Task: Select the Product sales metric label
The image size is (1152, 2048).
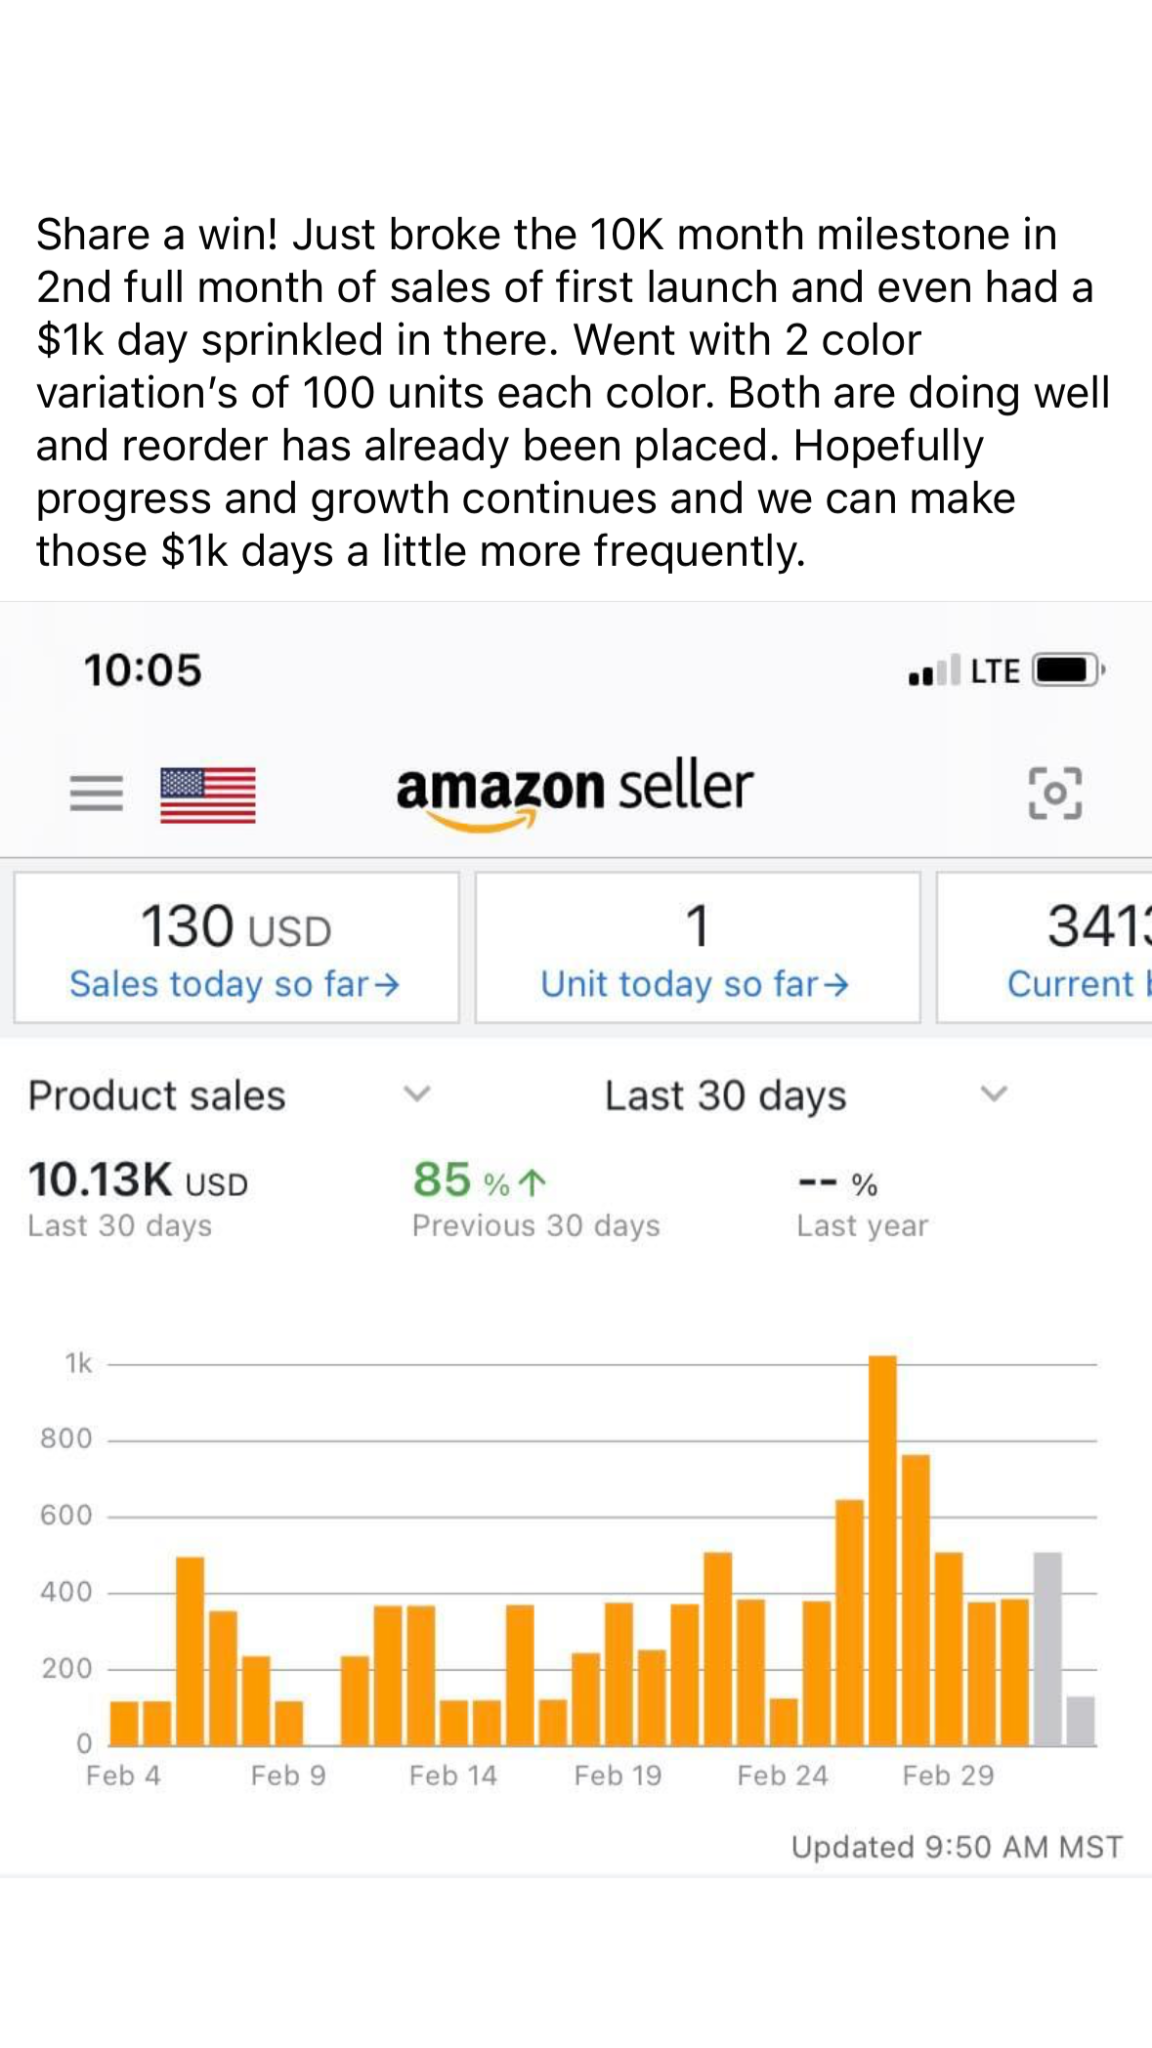Action: (157, 1096)
